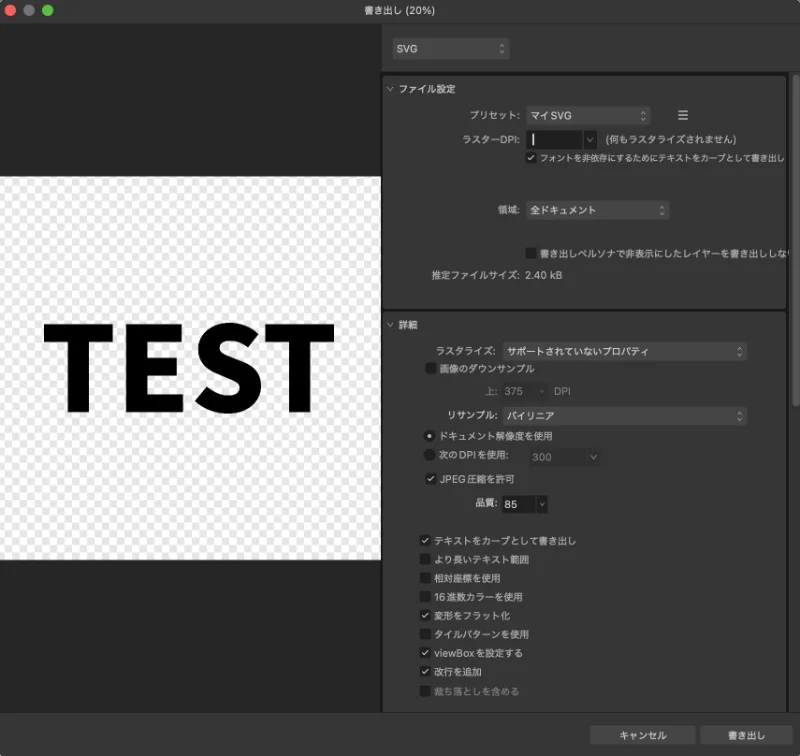
Task: Click the (何もラスタライズされません) note
Action: pyautogui.click(x=670, y=139)
